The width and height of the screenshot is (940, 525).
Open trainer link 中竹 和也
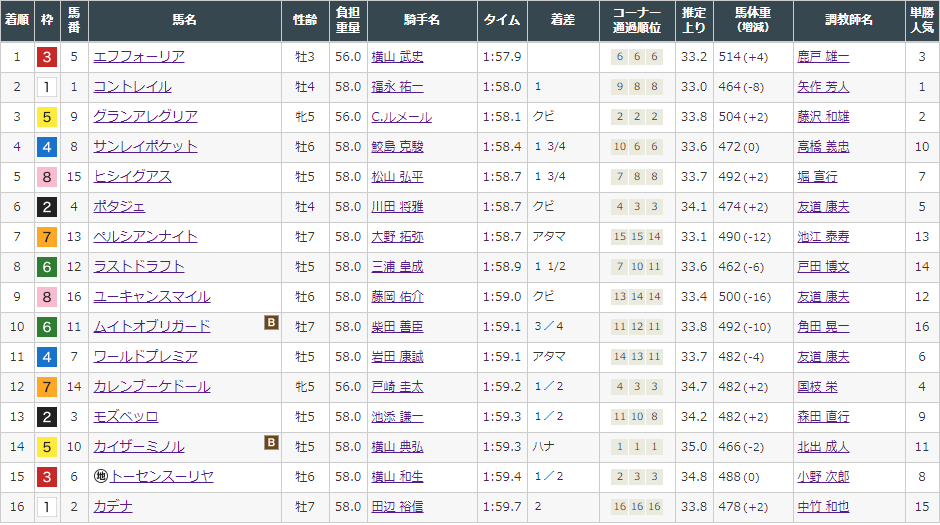pyautogui.click(x=823, y=506)
